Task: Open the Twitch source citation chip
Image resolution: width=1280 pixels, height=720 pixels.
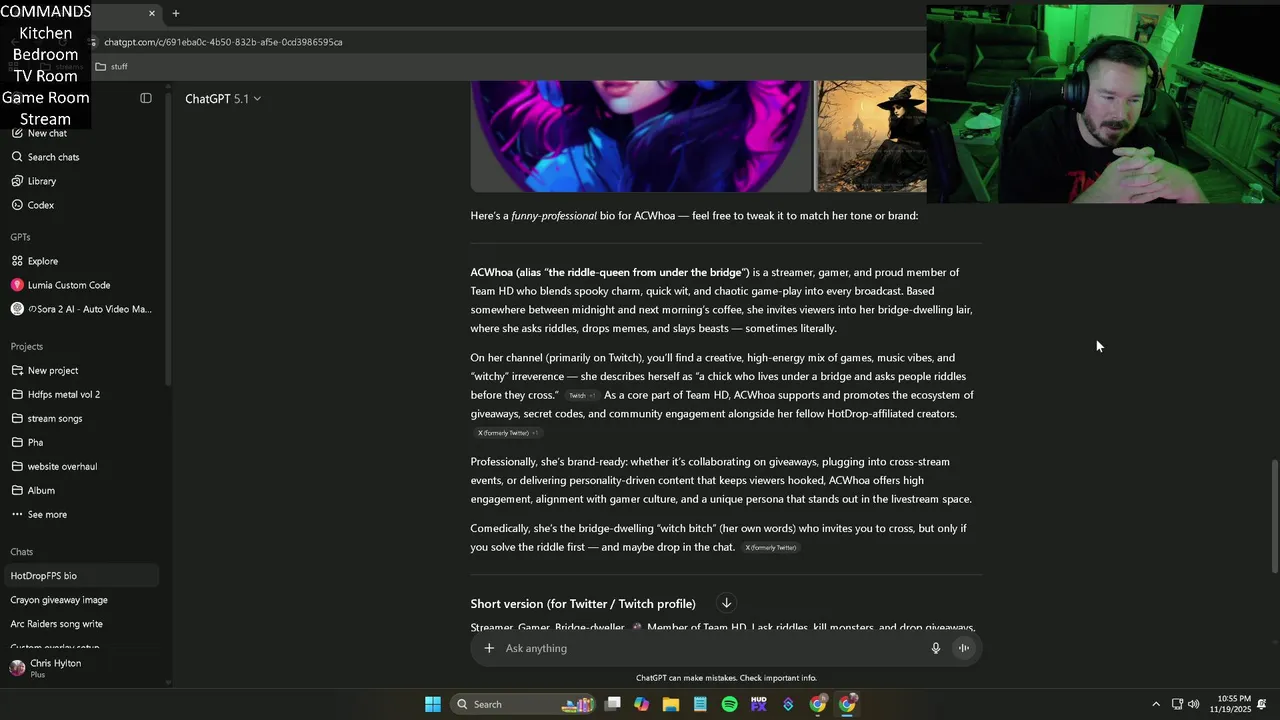Action: pyautogui.click(x=581, y=395)
